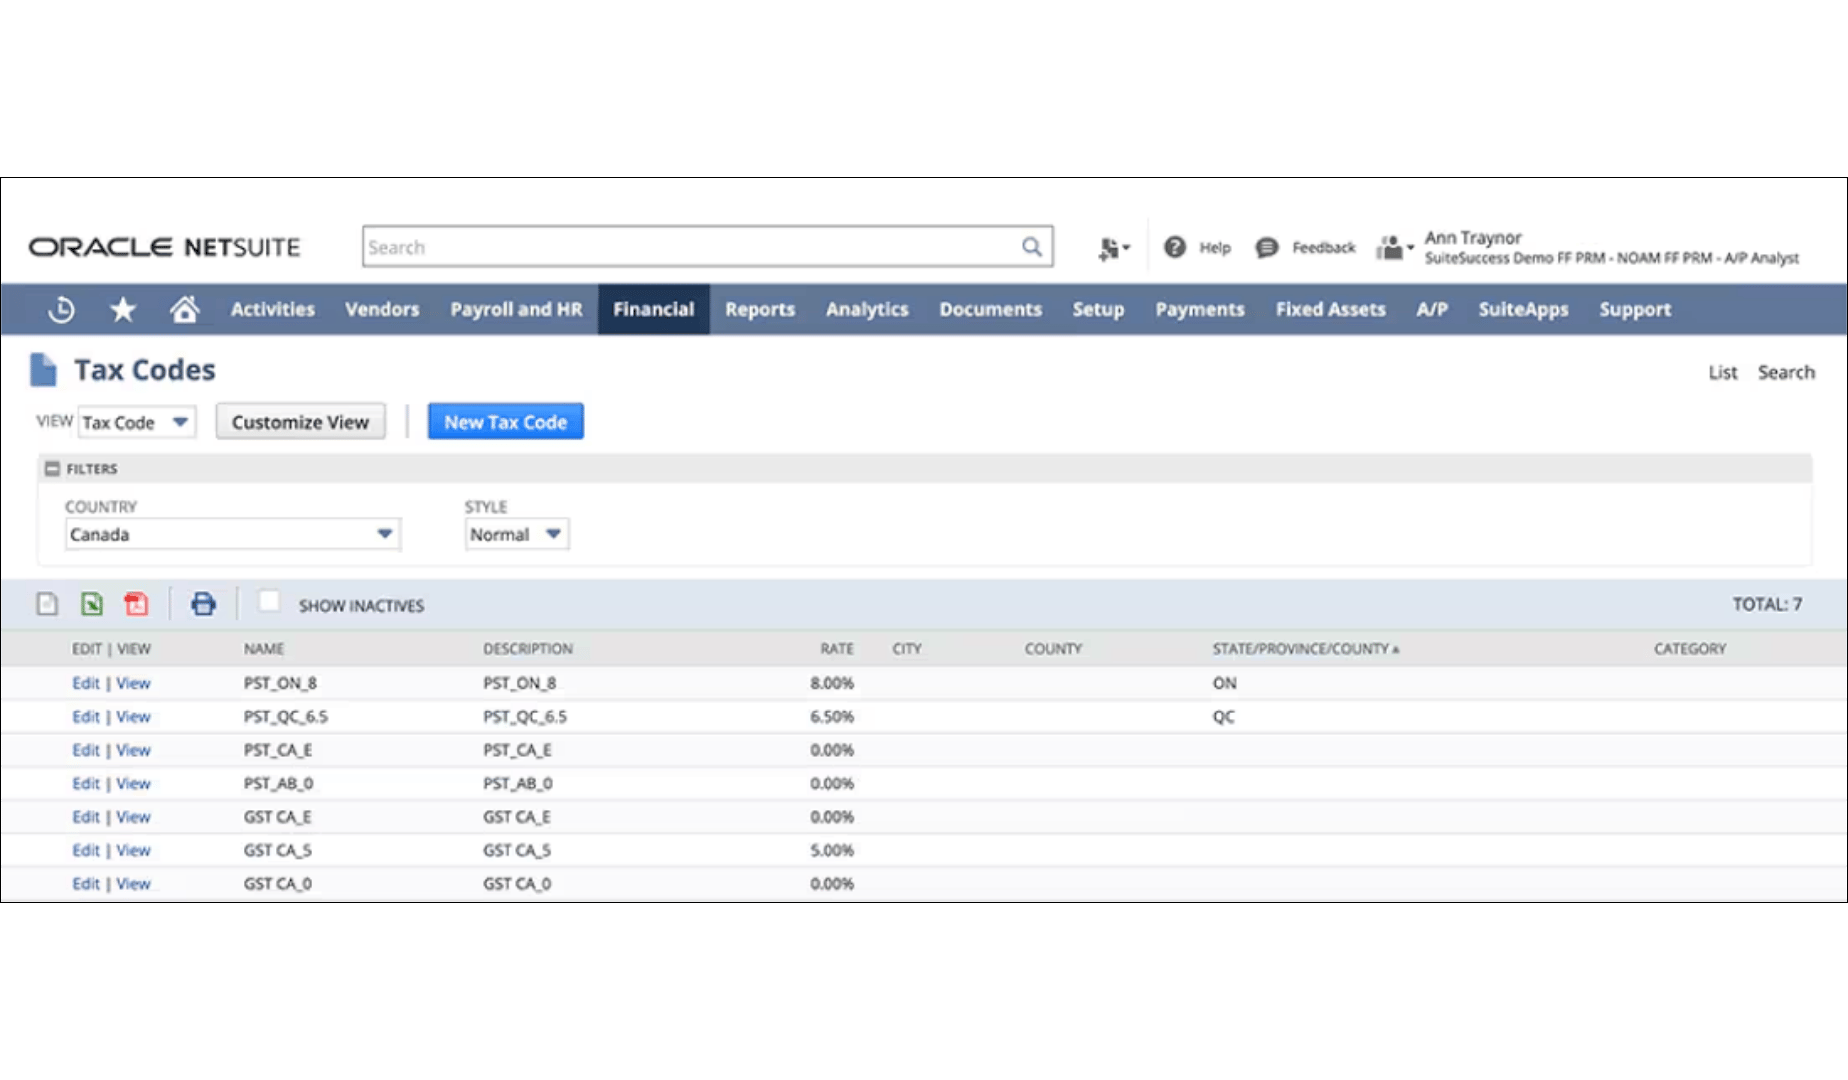Open the Fixed Assets menu
The image size is (1848, 1080).
pos(1330,309)
